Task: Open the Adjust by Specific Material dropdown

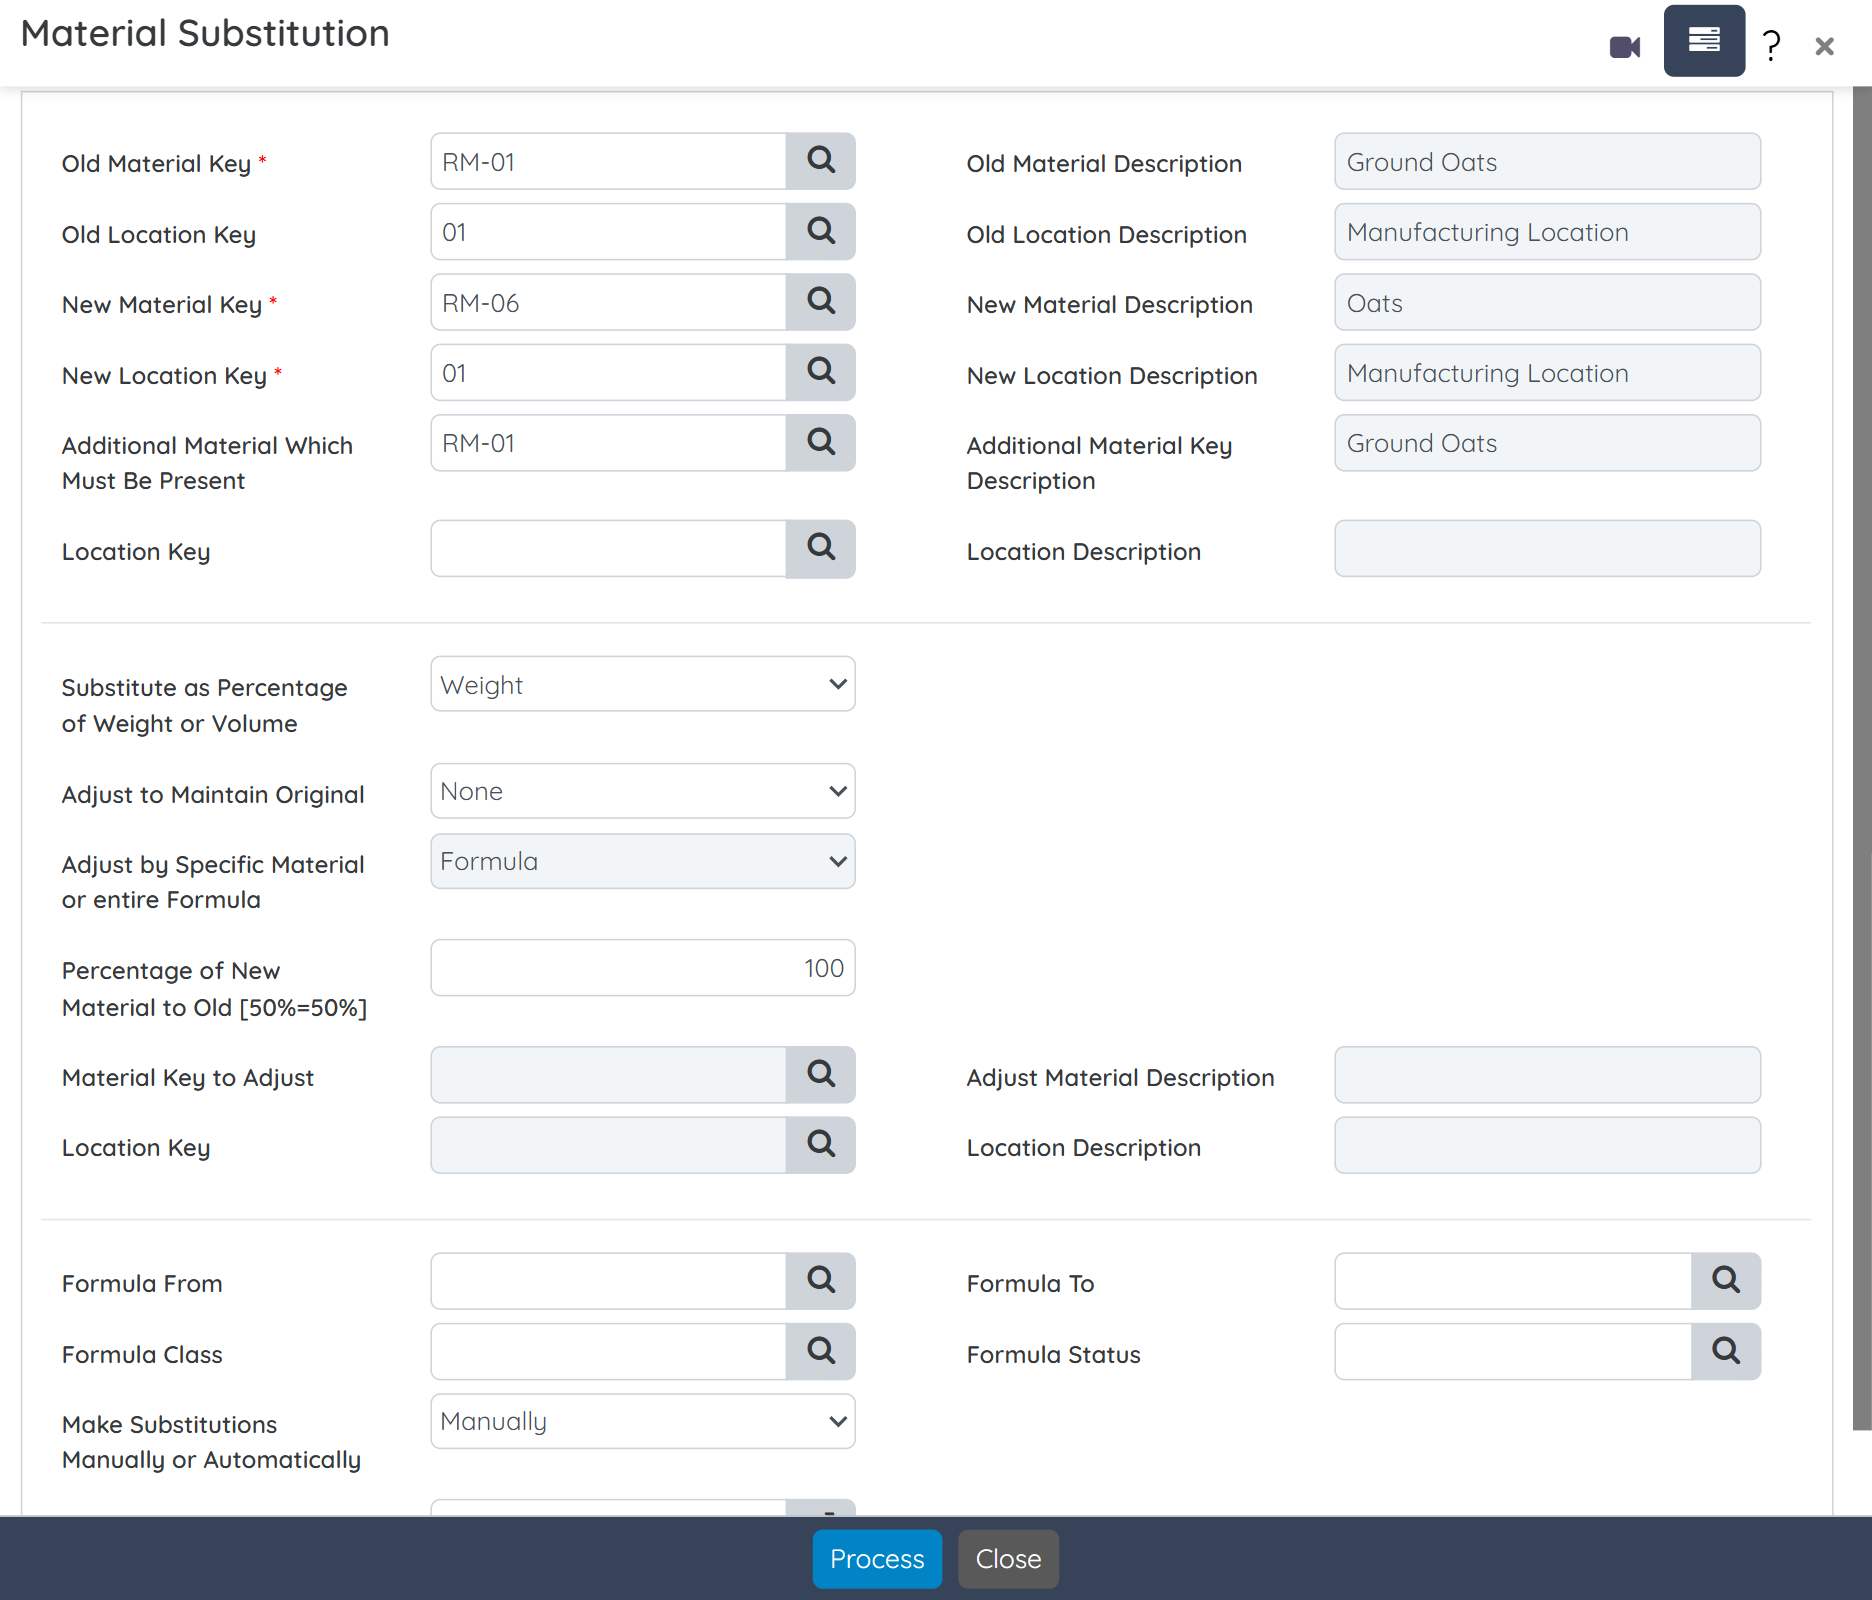Action: (642, 861)
